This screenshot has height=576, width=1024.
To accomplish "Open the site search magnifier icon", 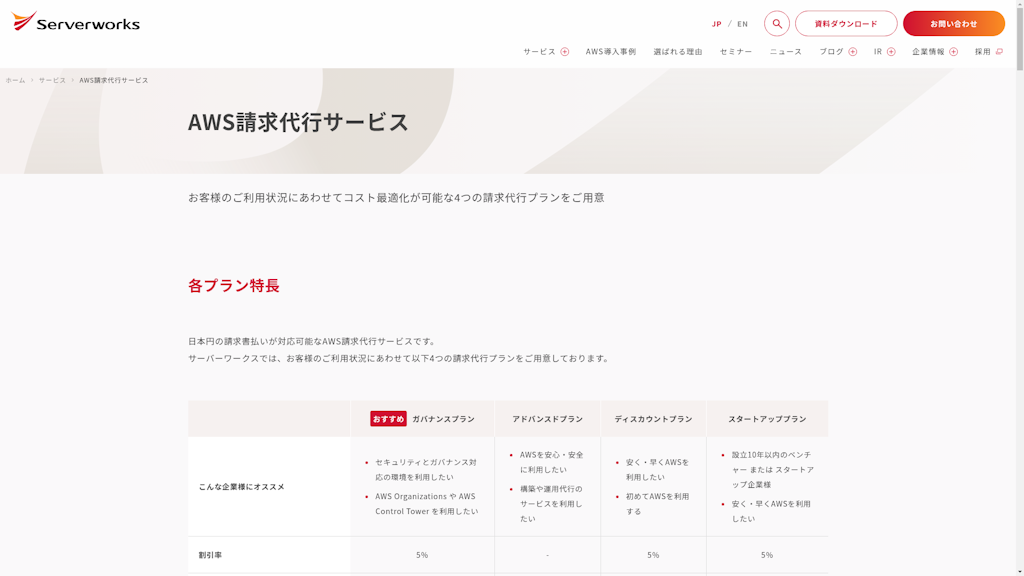I will [776, 22].
